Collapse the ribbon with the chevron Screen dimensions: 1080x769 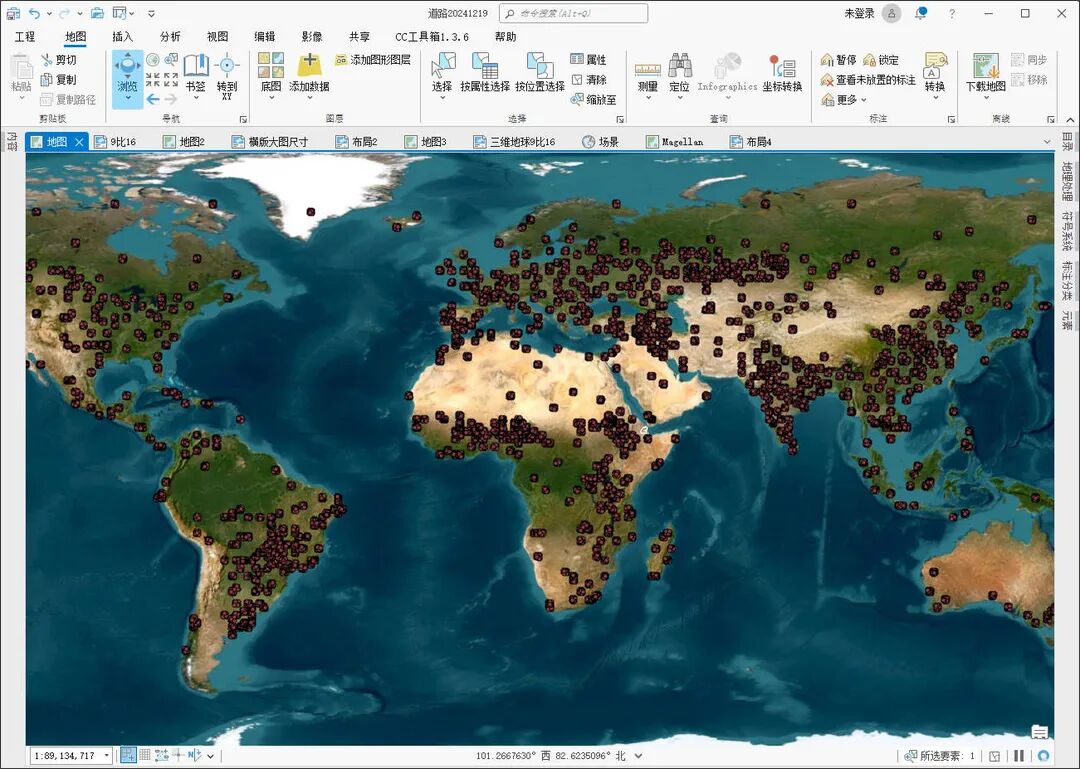click(1070, 120)
